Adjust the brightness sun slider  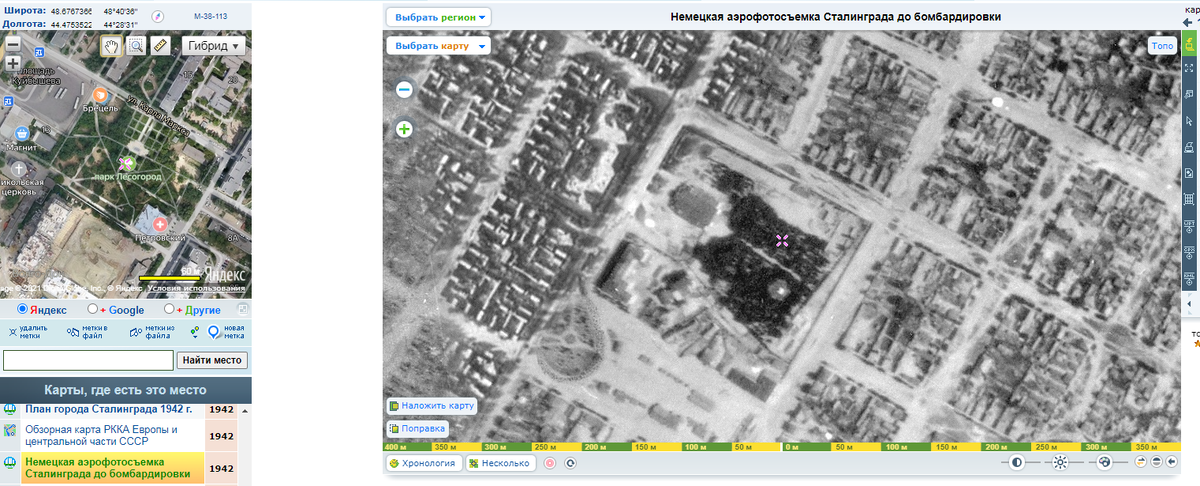coord(1060,462)
